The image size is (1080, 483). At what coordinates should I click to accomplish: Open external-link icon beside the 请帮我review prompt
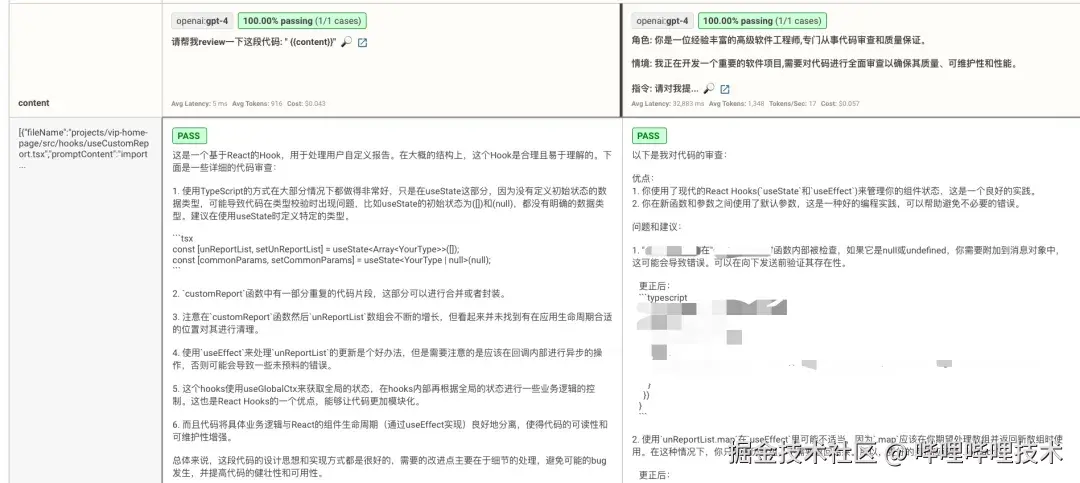tap(362, 43)
